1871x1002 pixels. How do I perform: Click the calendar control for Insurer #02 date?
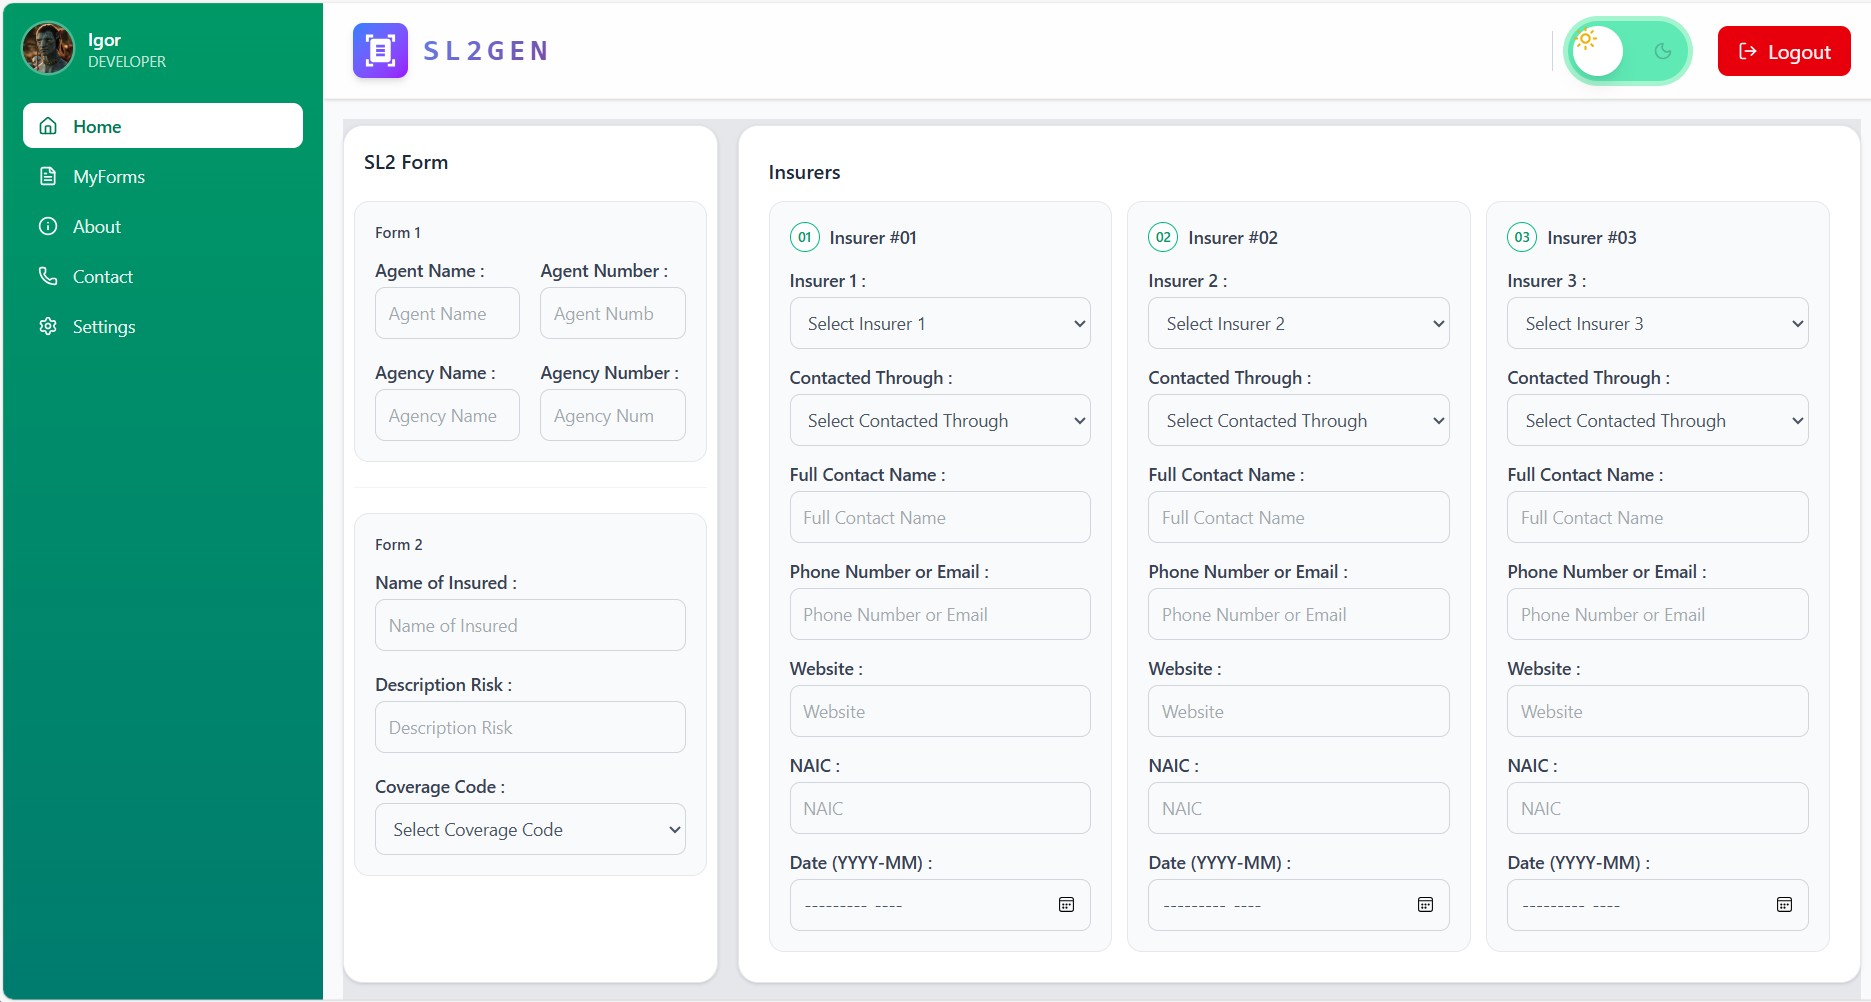1425,904
